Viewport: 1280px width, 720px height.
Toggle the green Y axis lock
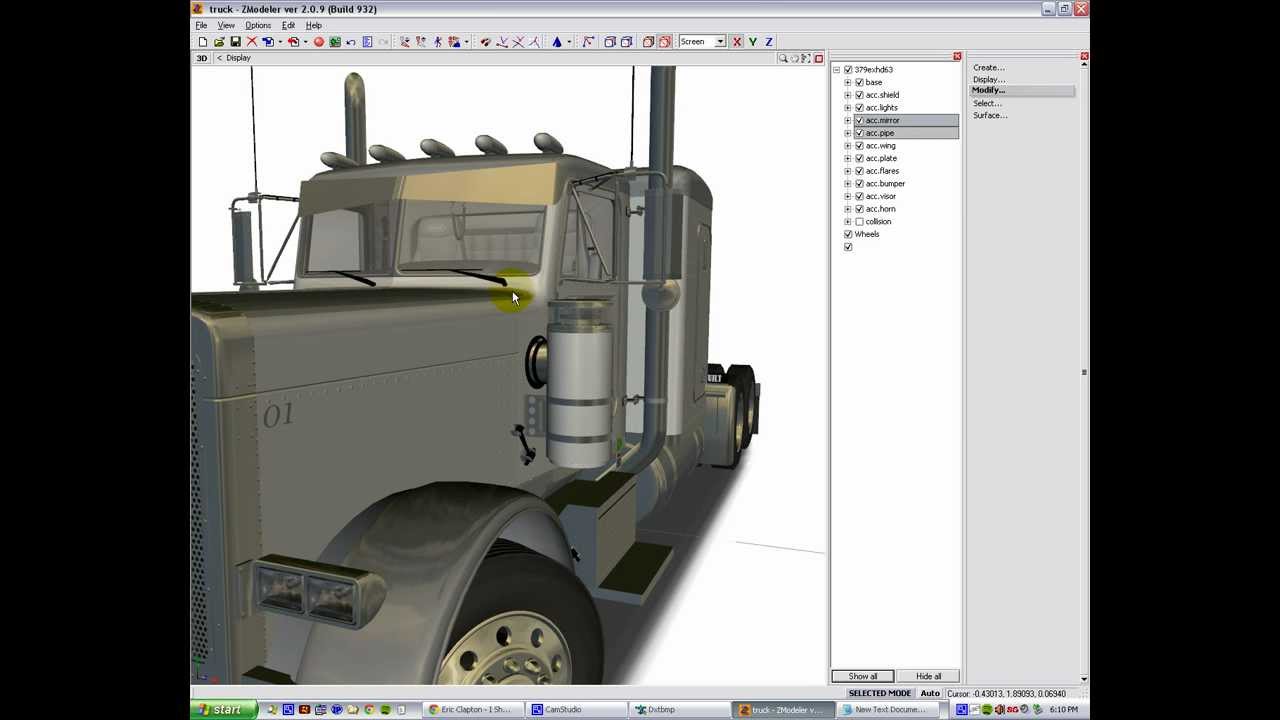point(753,42)
